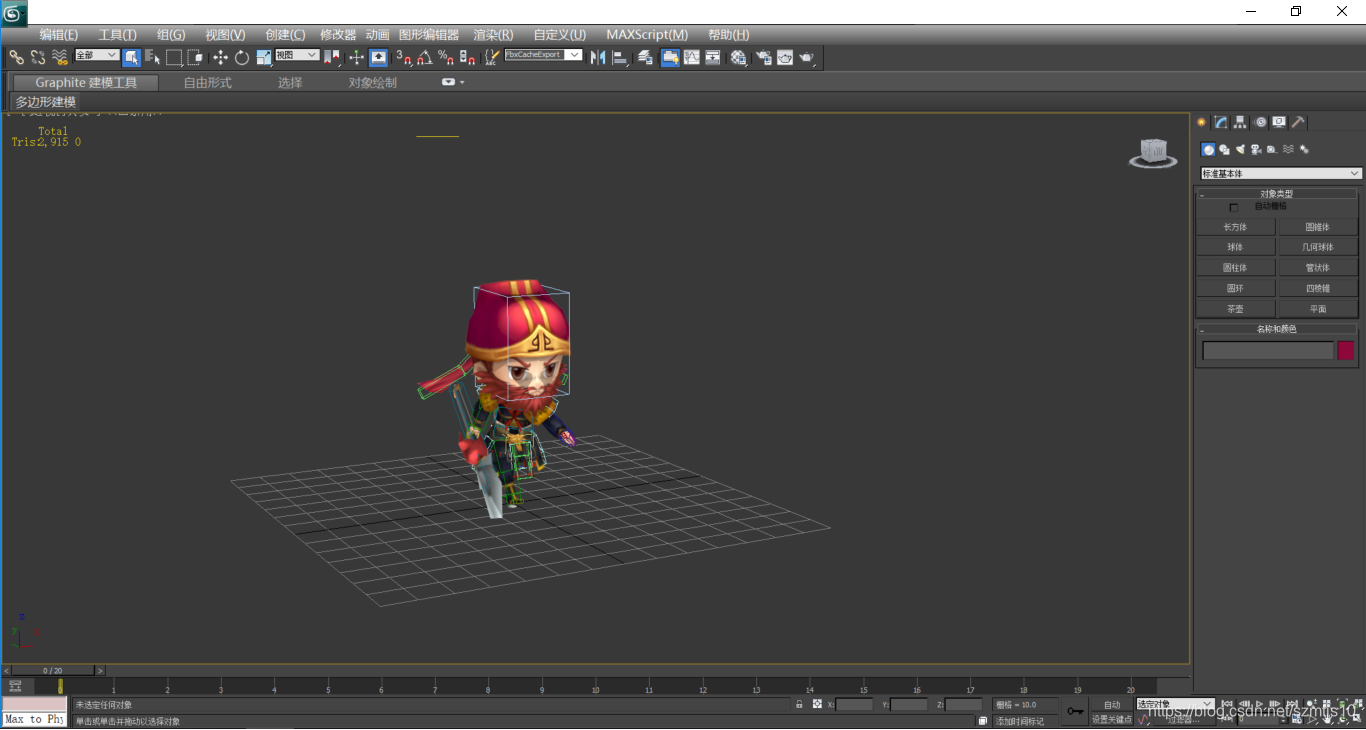Activate the Select and Move tool

[x=220, y=58]
